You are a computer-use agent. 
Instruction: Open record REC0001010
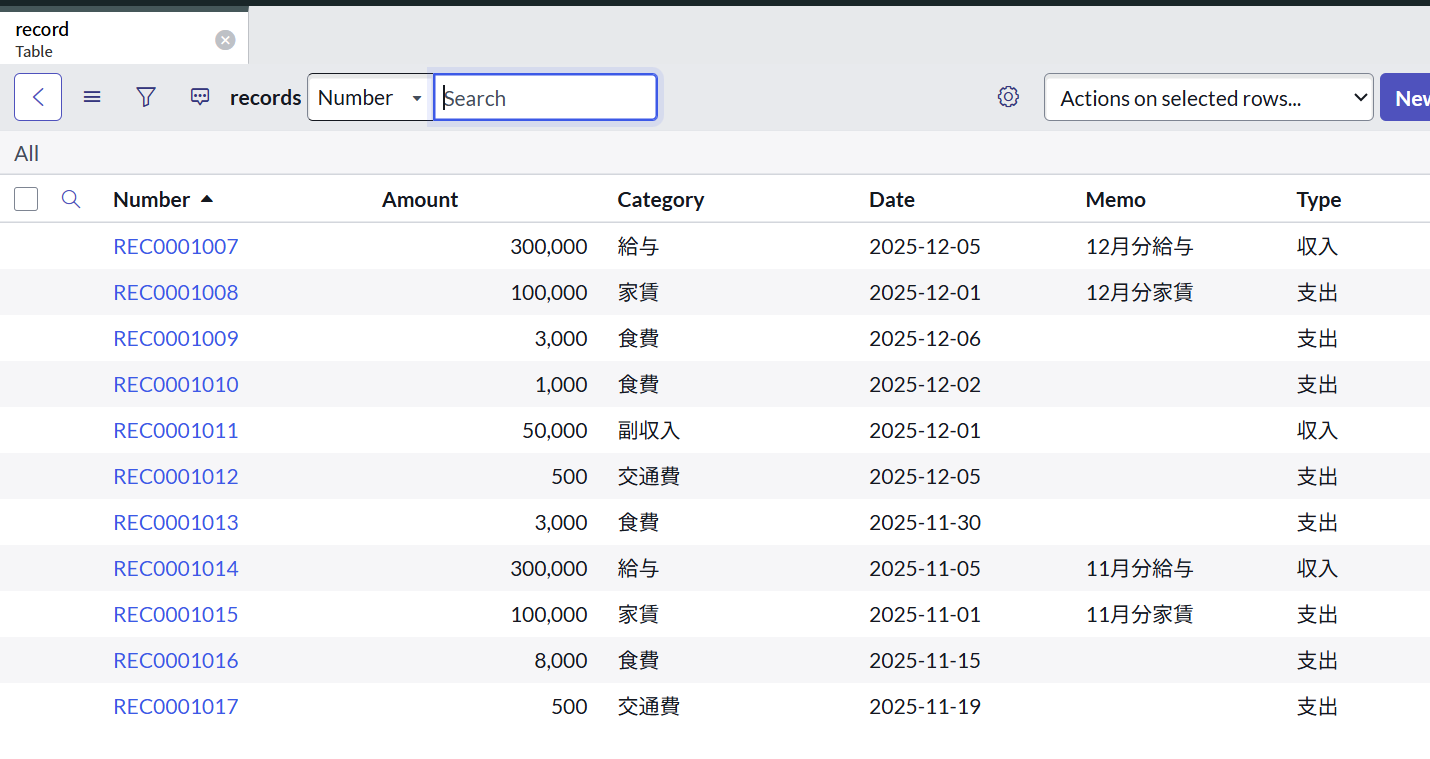[x=176, y=384]
